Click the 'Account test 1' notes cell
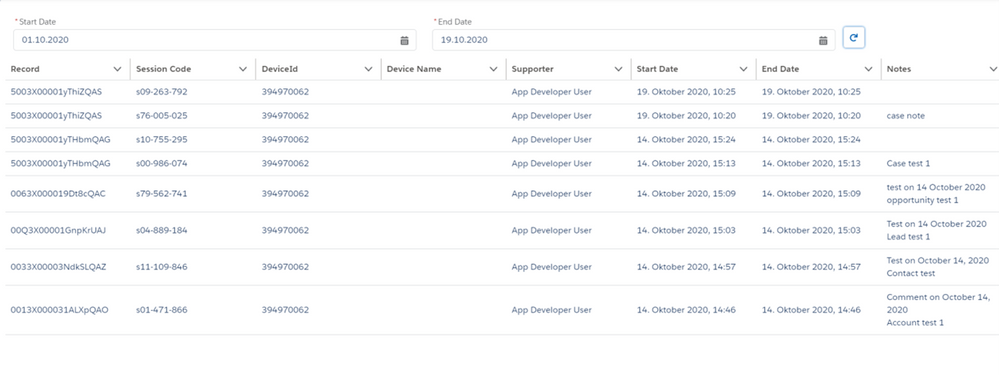Image resolution: width=999 pixels, height=375 pixels. pos(915,323)
